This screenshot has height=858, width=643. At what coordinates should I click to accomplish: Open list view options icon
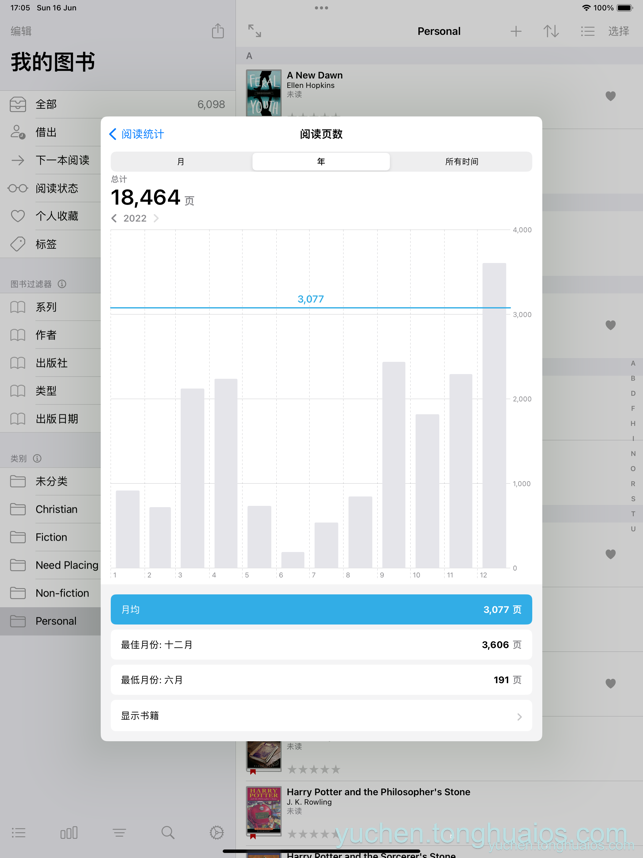(x=588, y=31)
